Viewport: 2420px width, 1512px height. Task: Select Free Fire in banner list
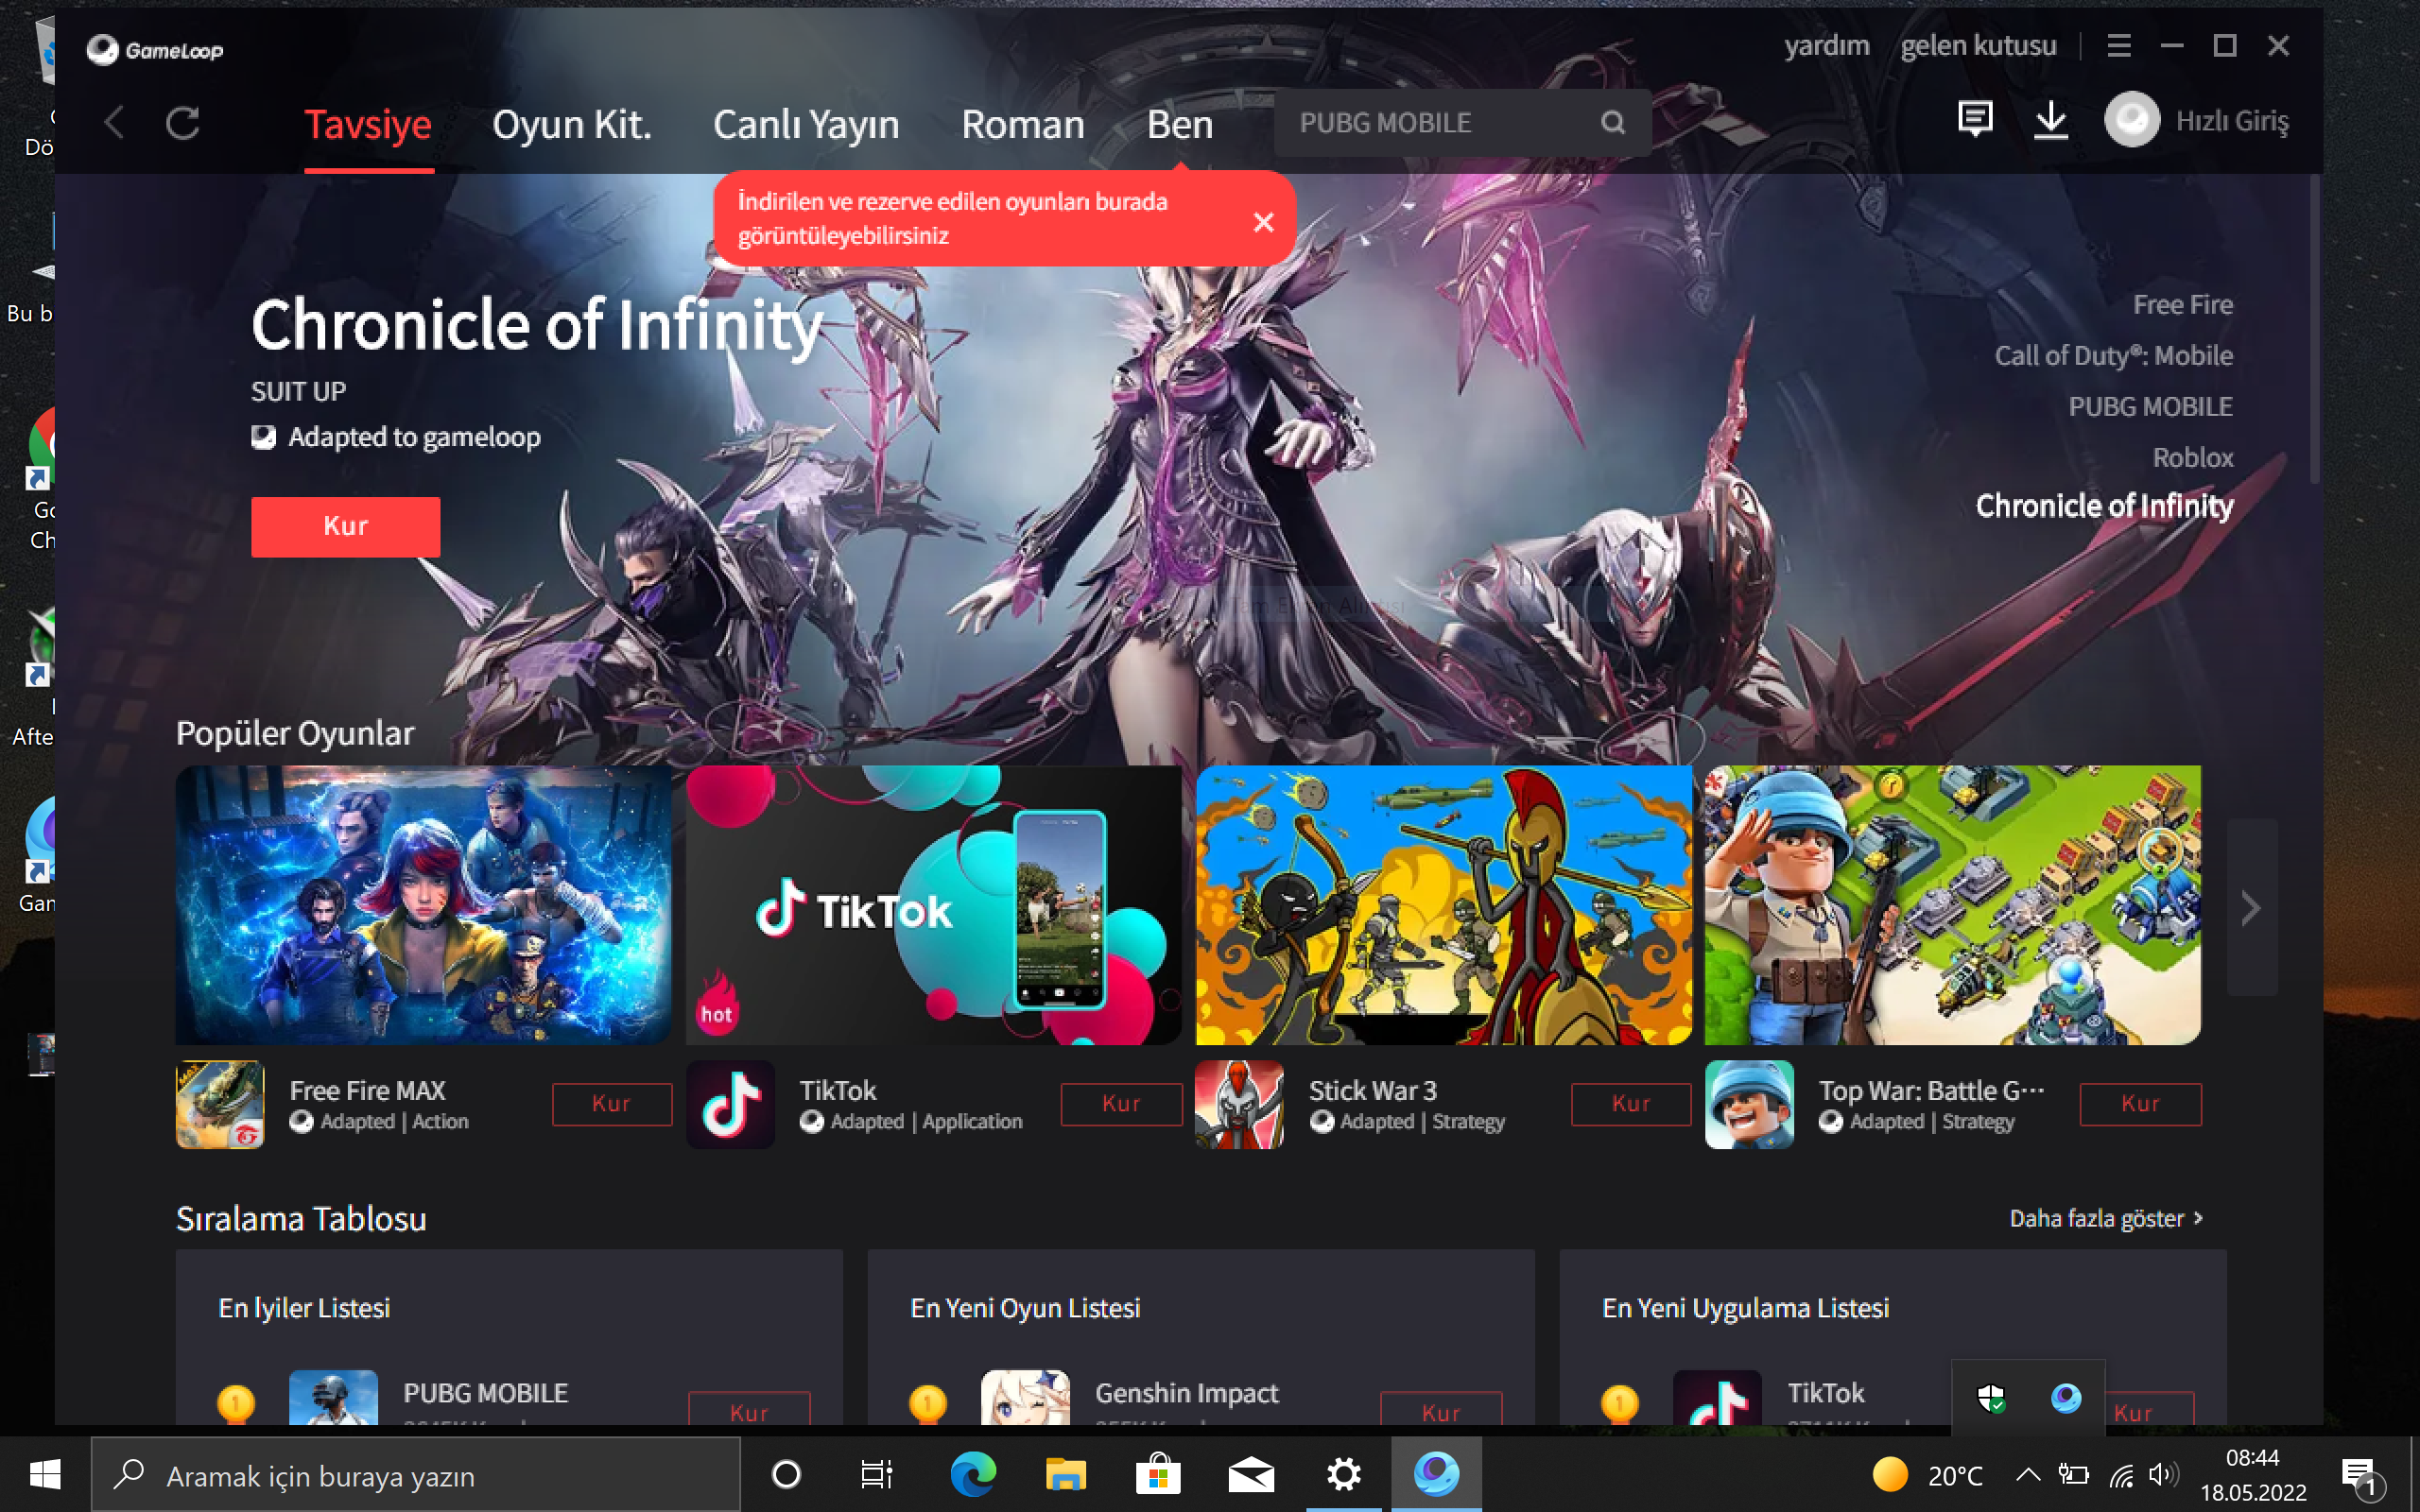pos(2182,305)
